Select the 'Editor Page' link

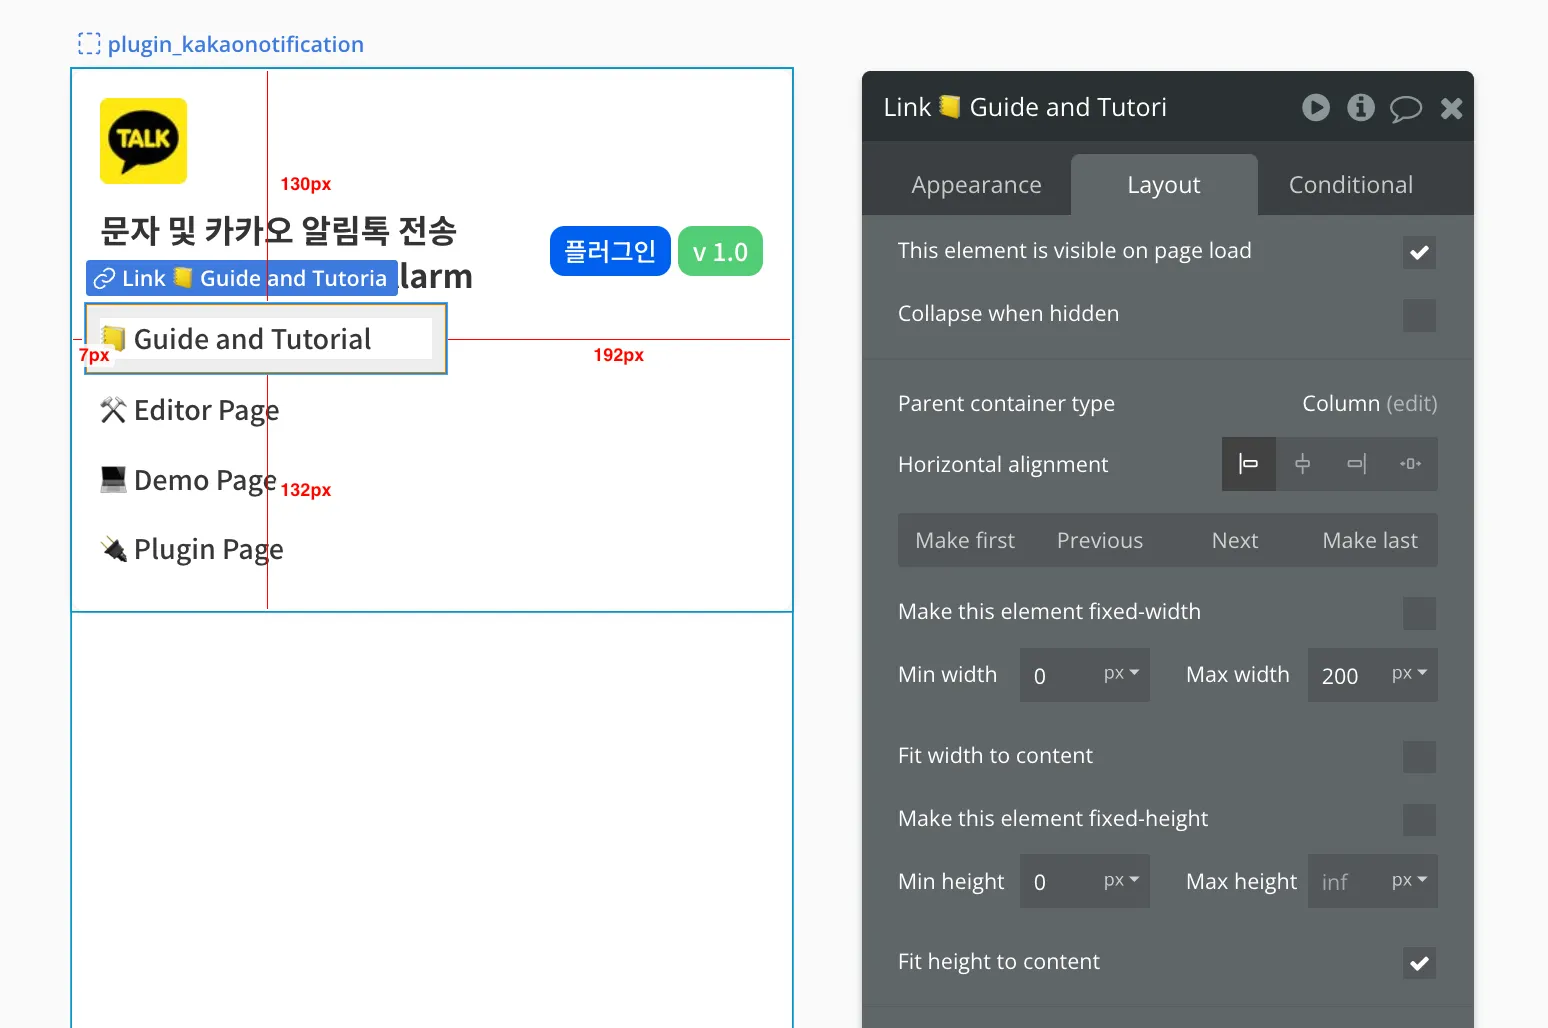[190, 410]
